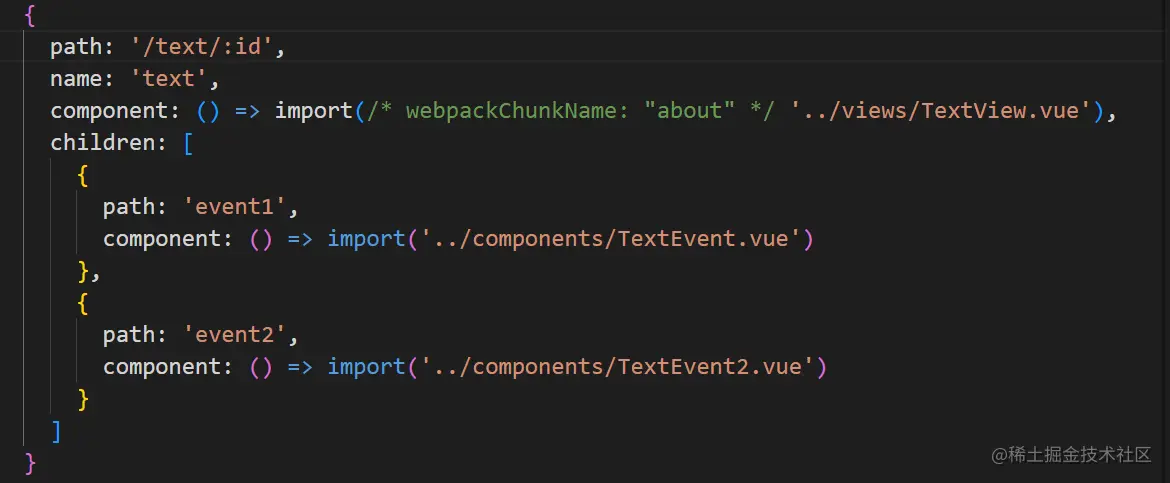This screenshot has height=483, width=1170.
Task: Click the 'event2' path string
Action: [234, 335]
